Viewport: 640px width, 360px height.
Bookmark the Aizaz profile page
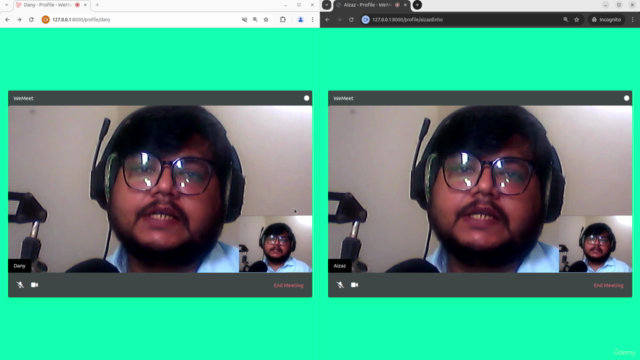(x=577, y=20)
